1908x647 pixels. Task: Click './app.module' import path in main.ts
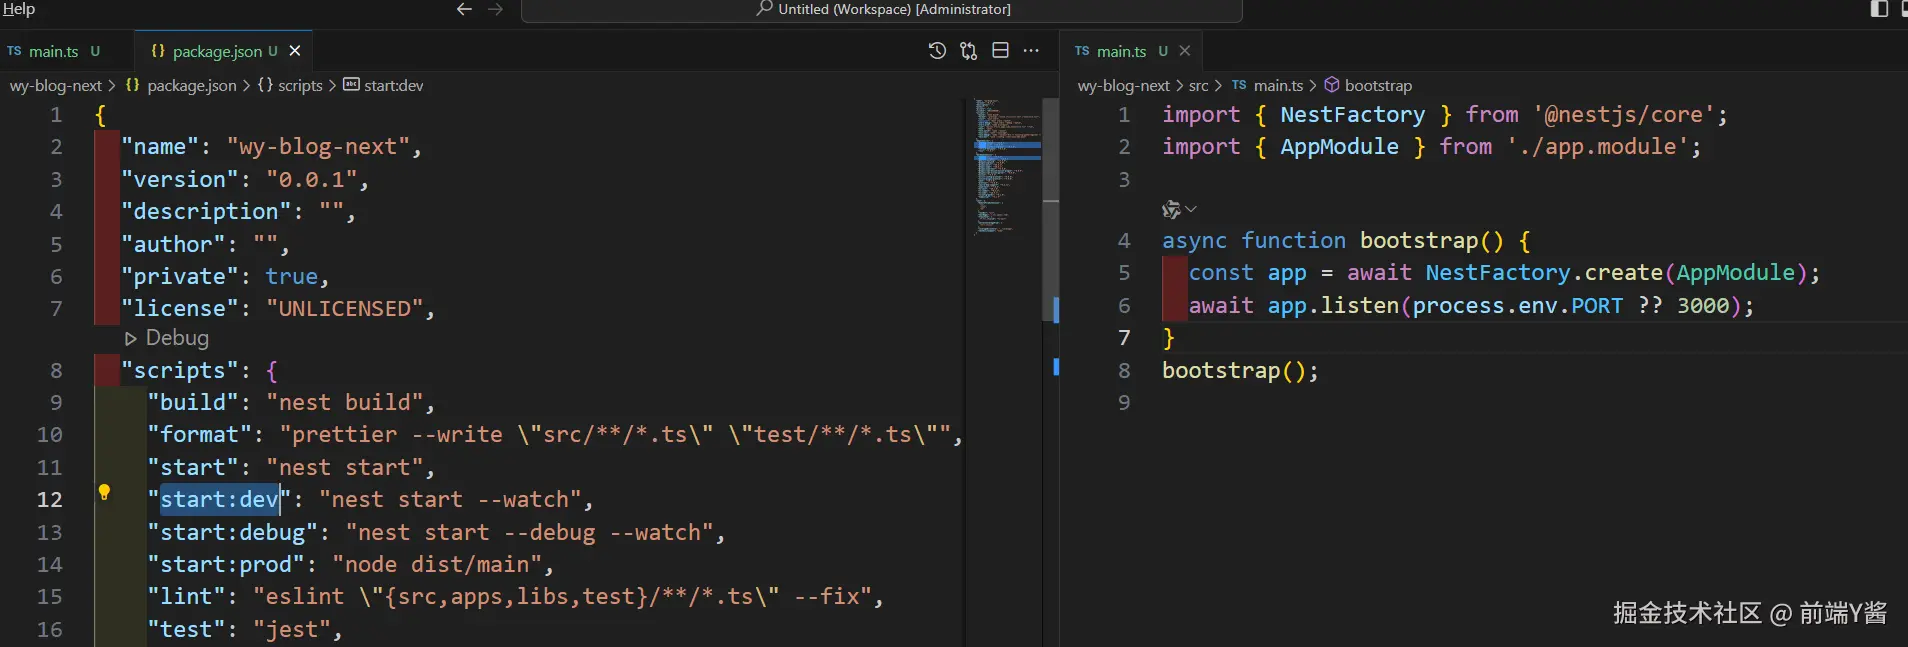click(1598, 147)
